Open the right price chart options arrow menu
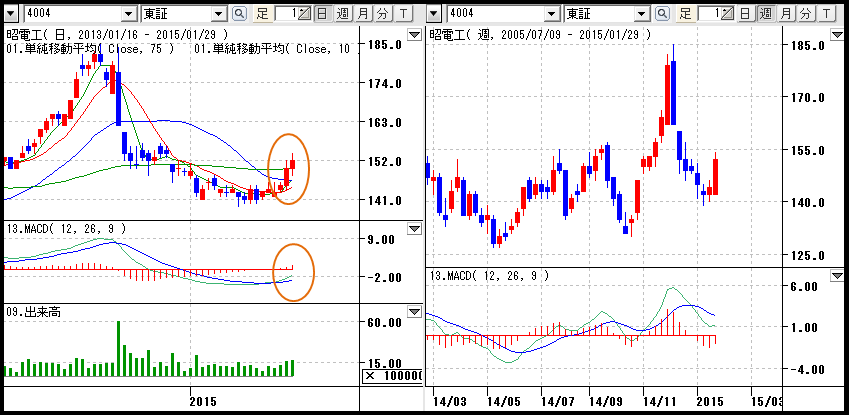The width and height of the screenshot is (849, 415). click(x=837, y=34)
